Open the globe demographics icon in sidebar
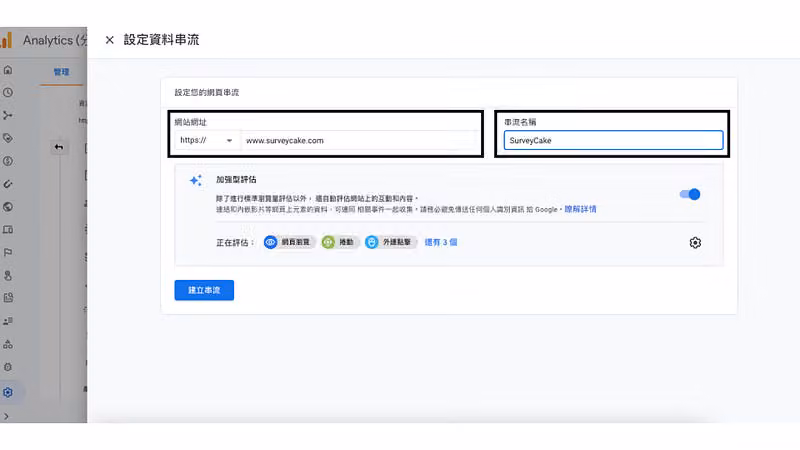The width and height of the screenshot is (800, 450). tap(8, 207)
